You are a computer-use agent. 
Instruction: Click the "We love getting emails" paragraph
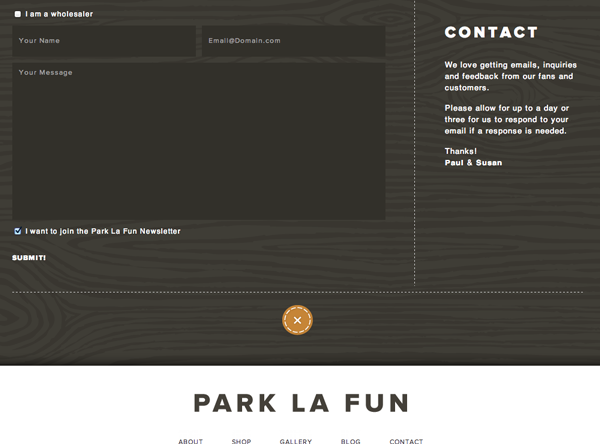coord(510,76)
